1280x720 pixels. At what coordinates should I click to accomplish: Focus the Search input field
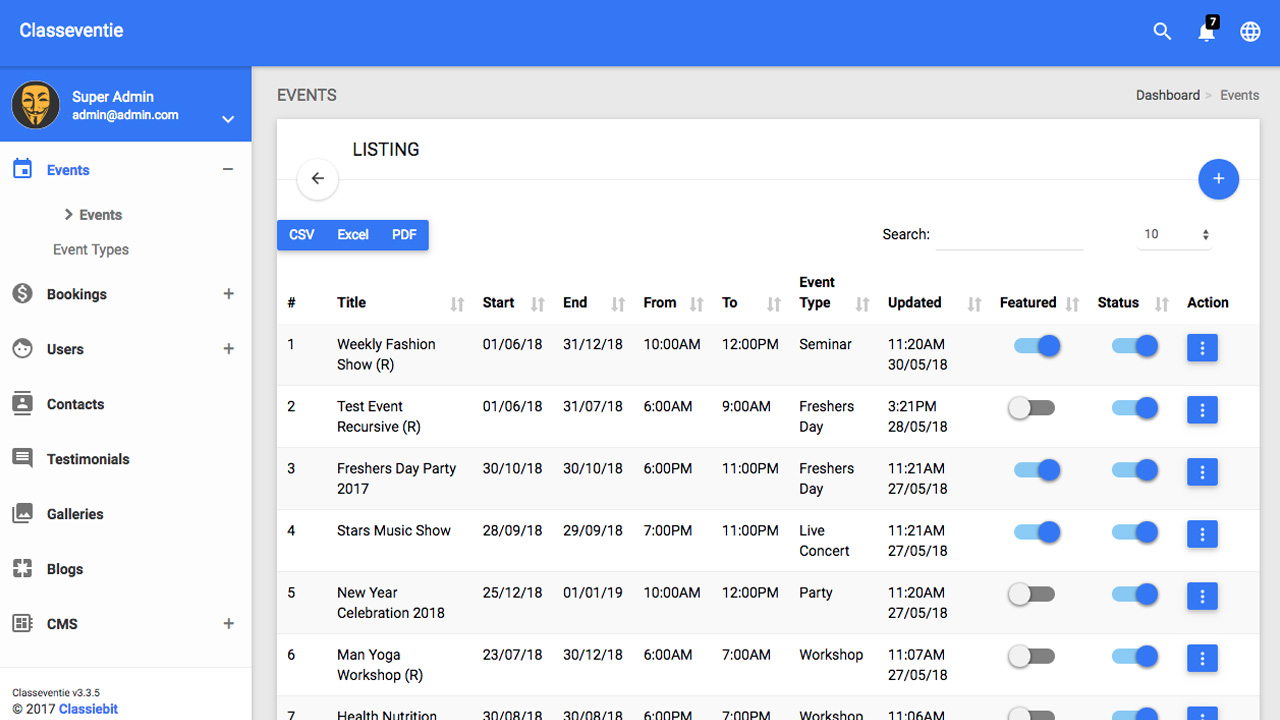click(1010, 235)
